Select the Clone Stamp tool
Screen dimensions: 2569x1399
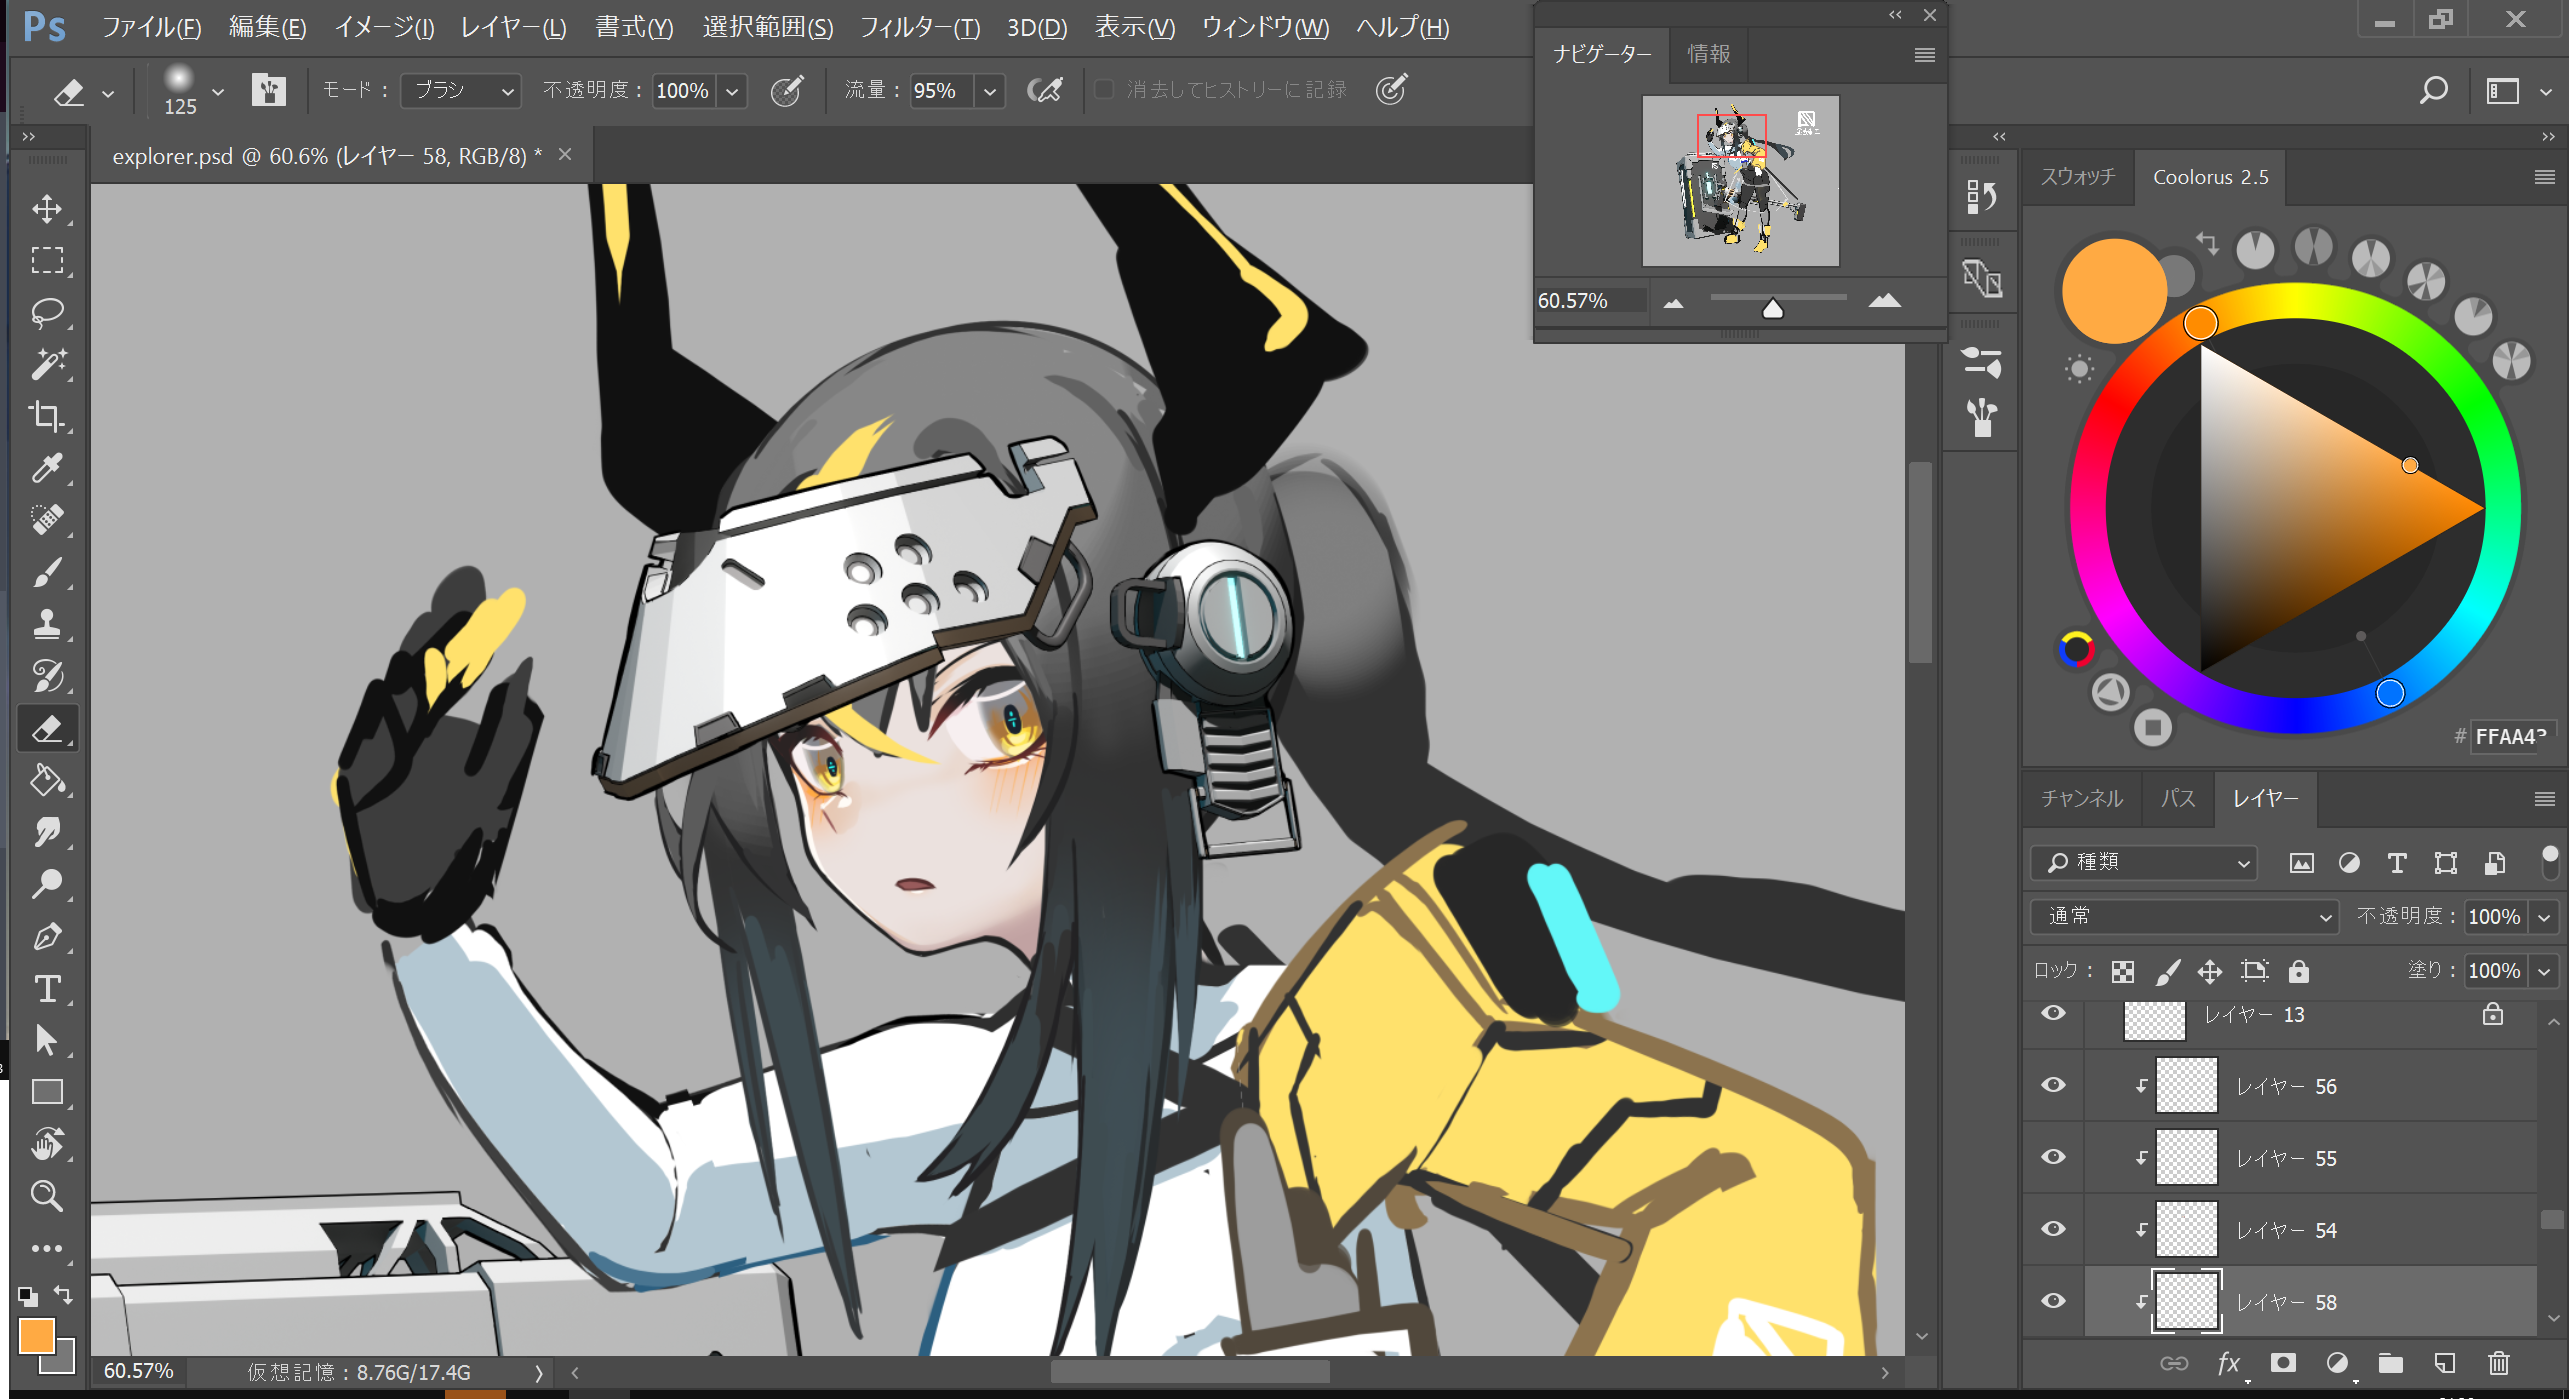[47, 625]
